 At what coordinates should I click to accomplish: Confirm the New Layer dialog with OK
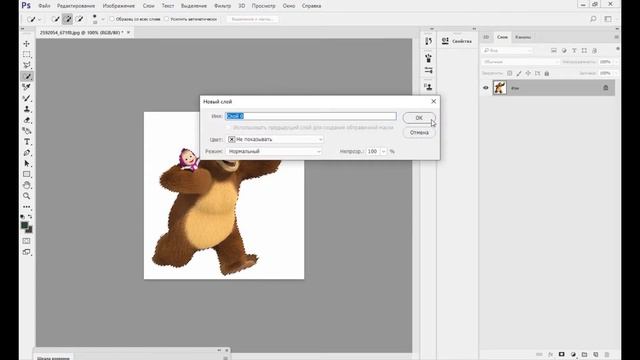click(x=419, y=118)
